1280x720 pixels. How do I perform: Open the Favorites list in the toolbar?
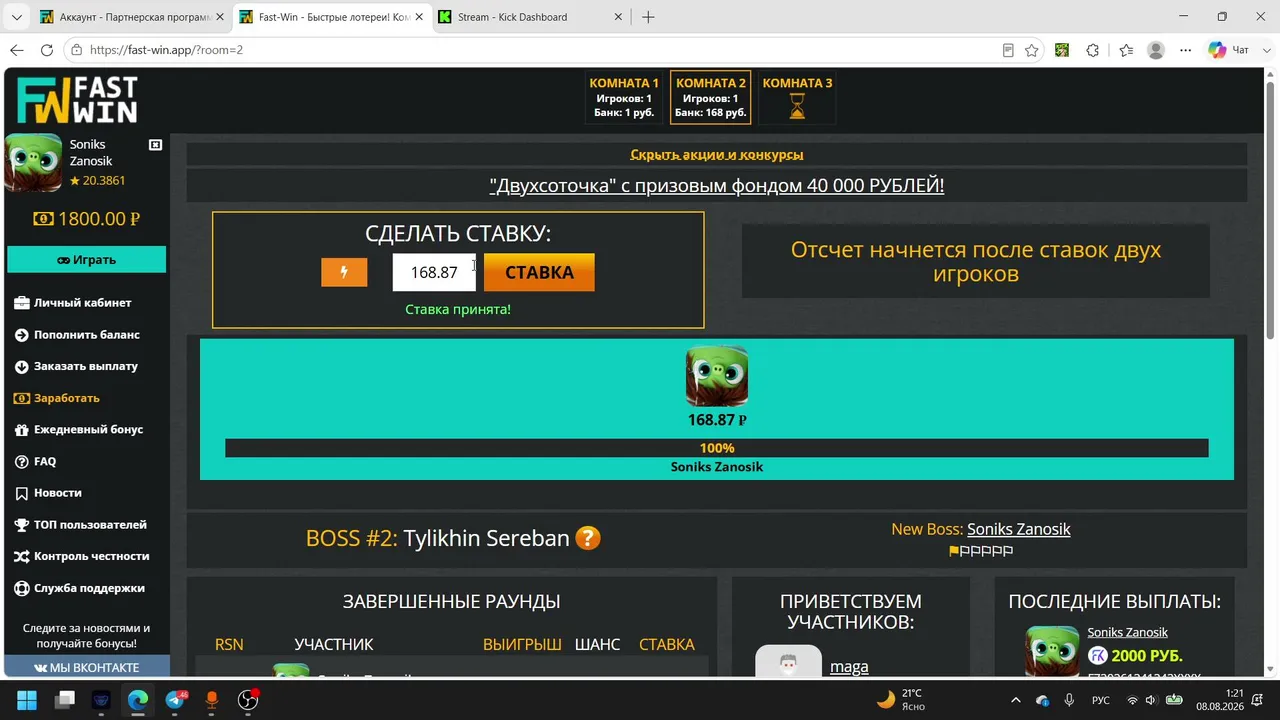click(1126, 50)
